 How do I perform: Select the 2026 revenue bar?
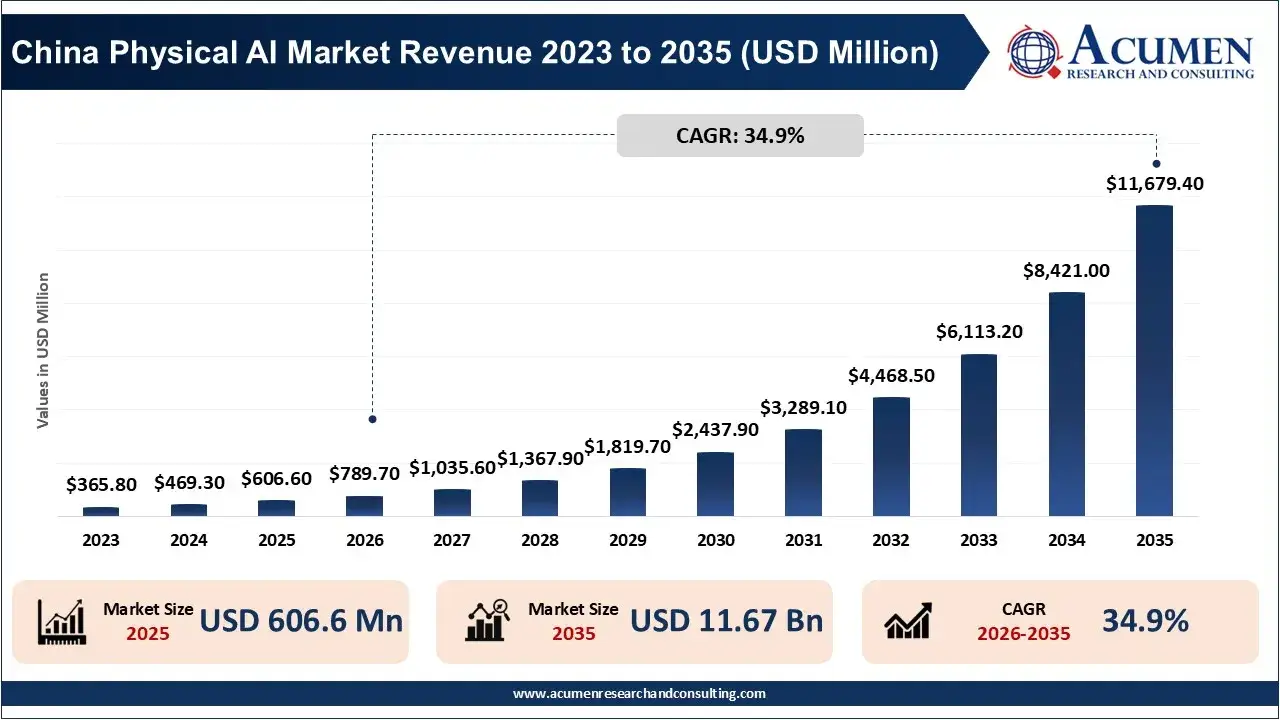pos(364,506)
